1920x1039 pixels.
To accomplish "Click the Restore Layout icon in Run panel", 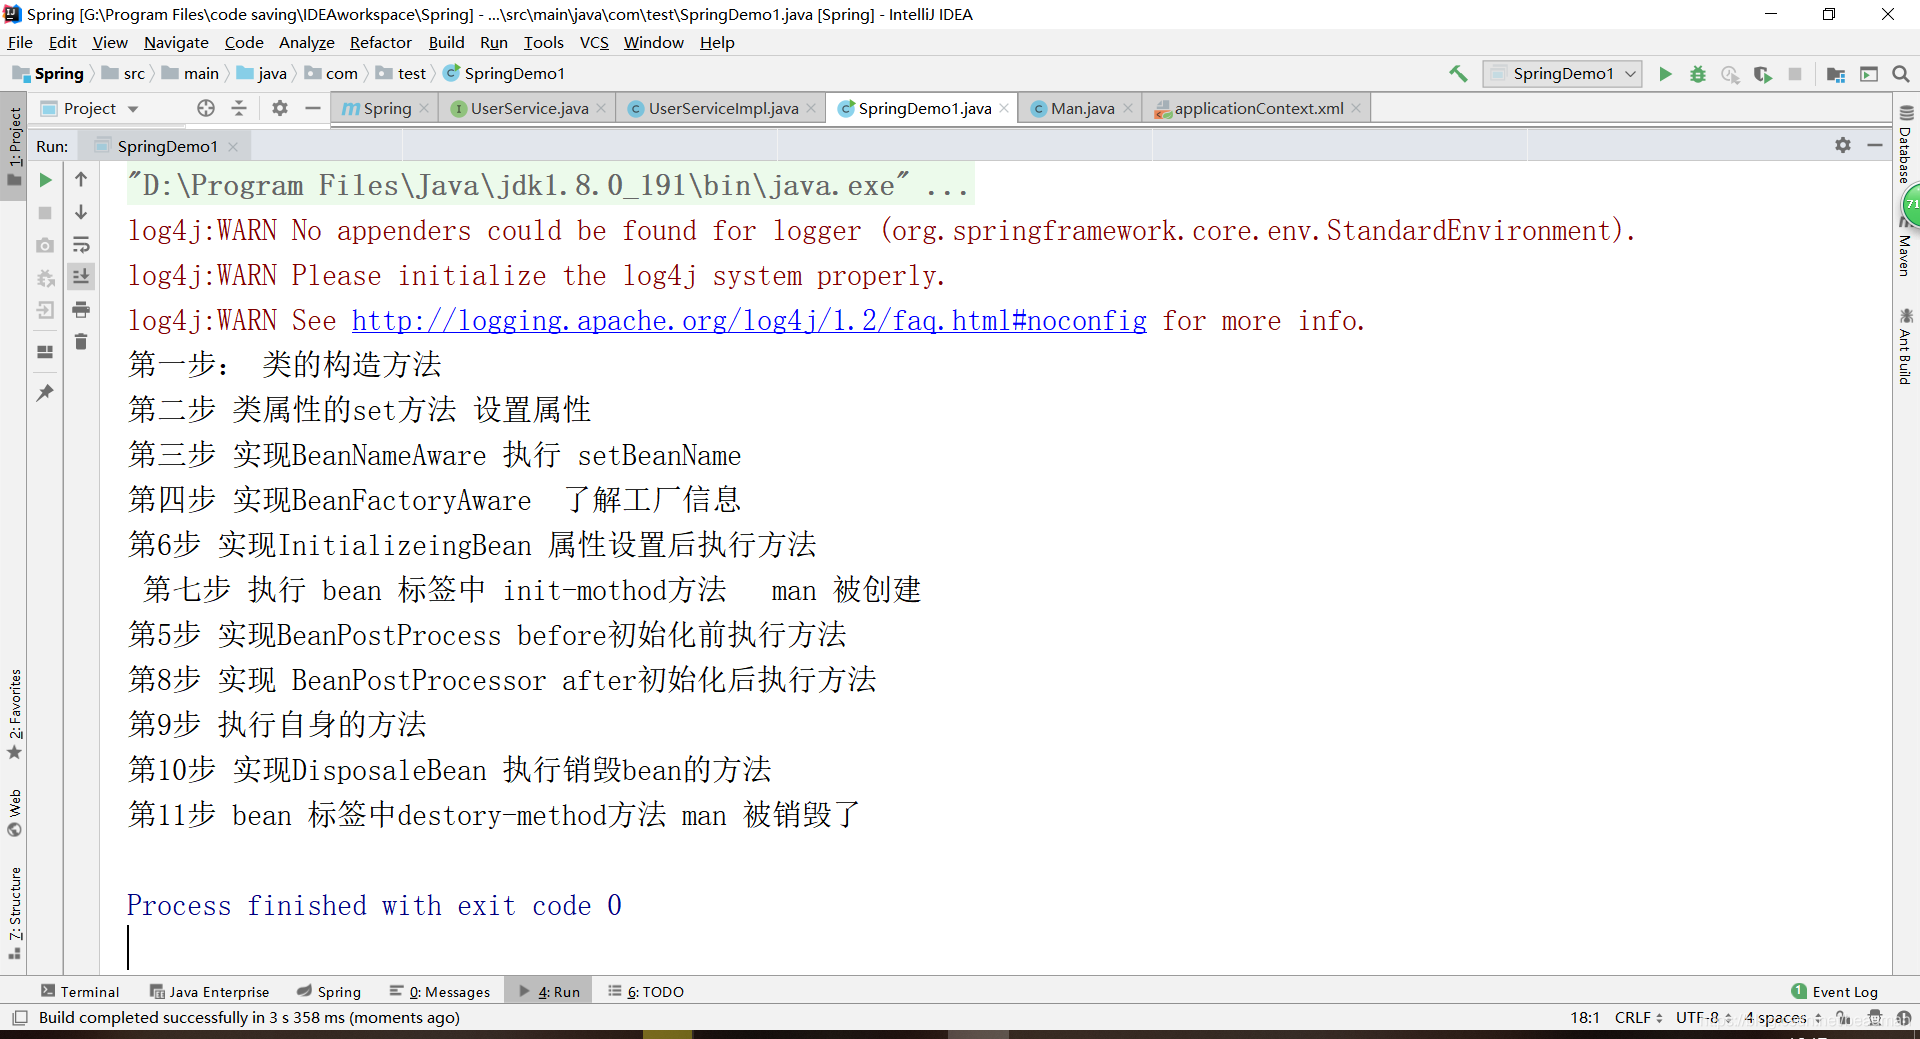I will click(x=45, y=351).
